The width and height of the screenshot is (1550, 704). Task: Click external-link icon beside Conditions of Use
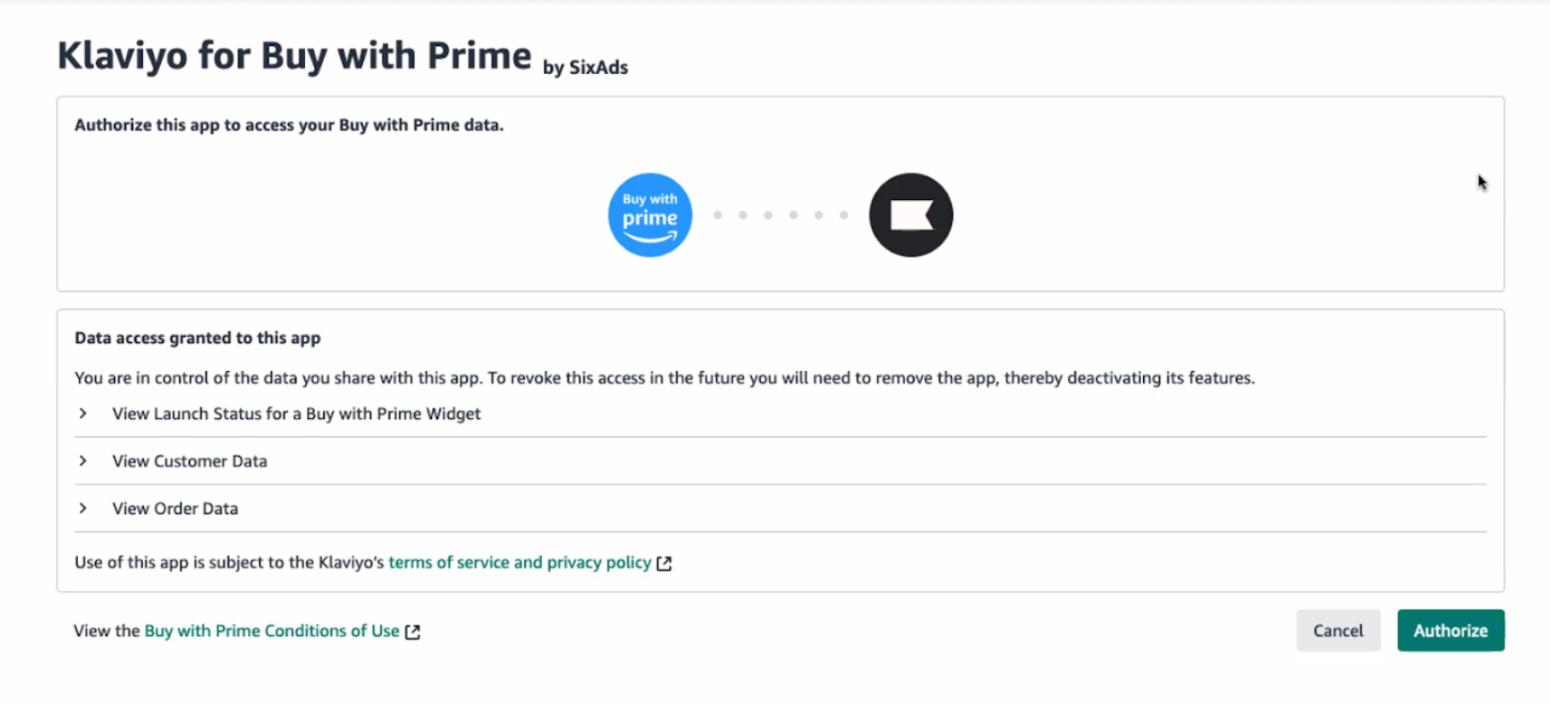pos(412,632)
